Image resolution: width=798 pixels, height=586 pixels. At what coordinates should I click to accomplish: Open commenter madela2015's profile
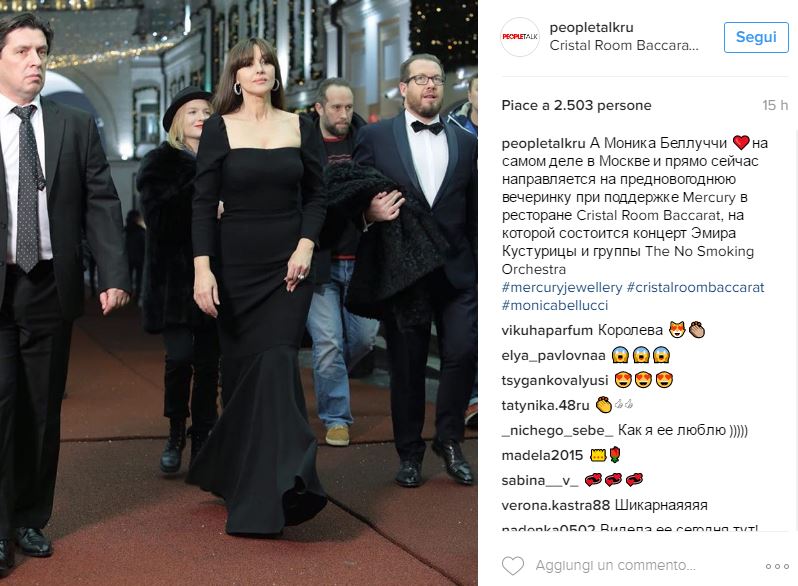542,455
